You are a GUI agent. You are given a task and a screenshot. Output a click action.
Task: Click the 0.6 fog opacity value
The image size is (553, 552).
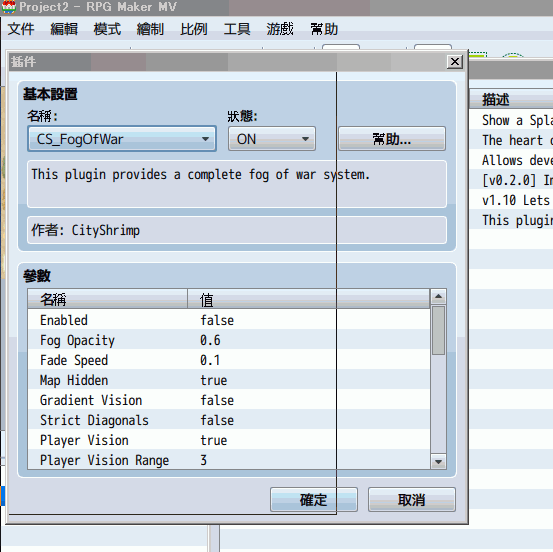click(x=210, y=340)
